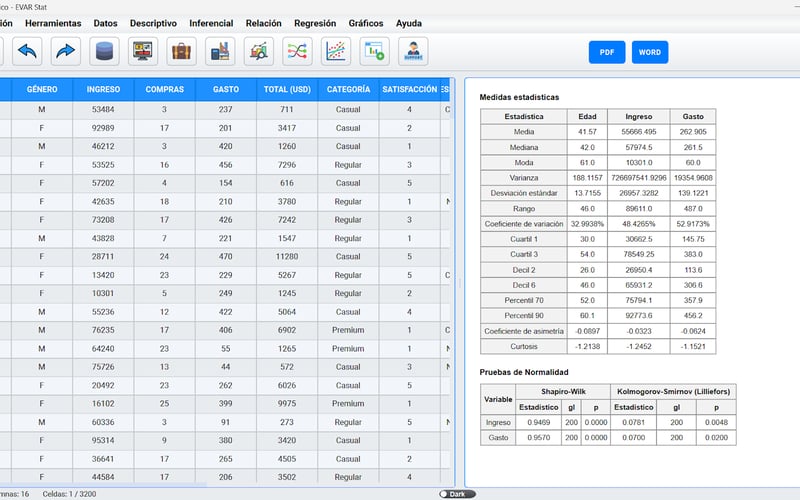Export results using PDF button

click(x=607, y=52)
